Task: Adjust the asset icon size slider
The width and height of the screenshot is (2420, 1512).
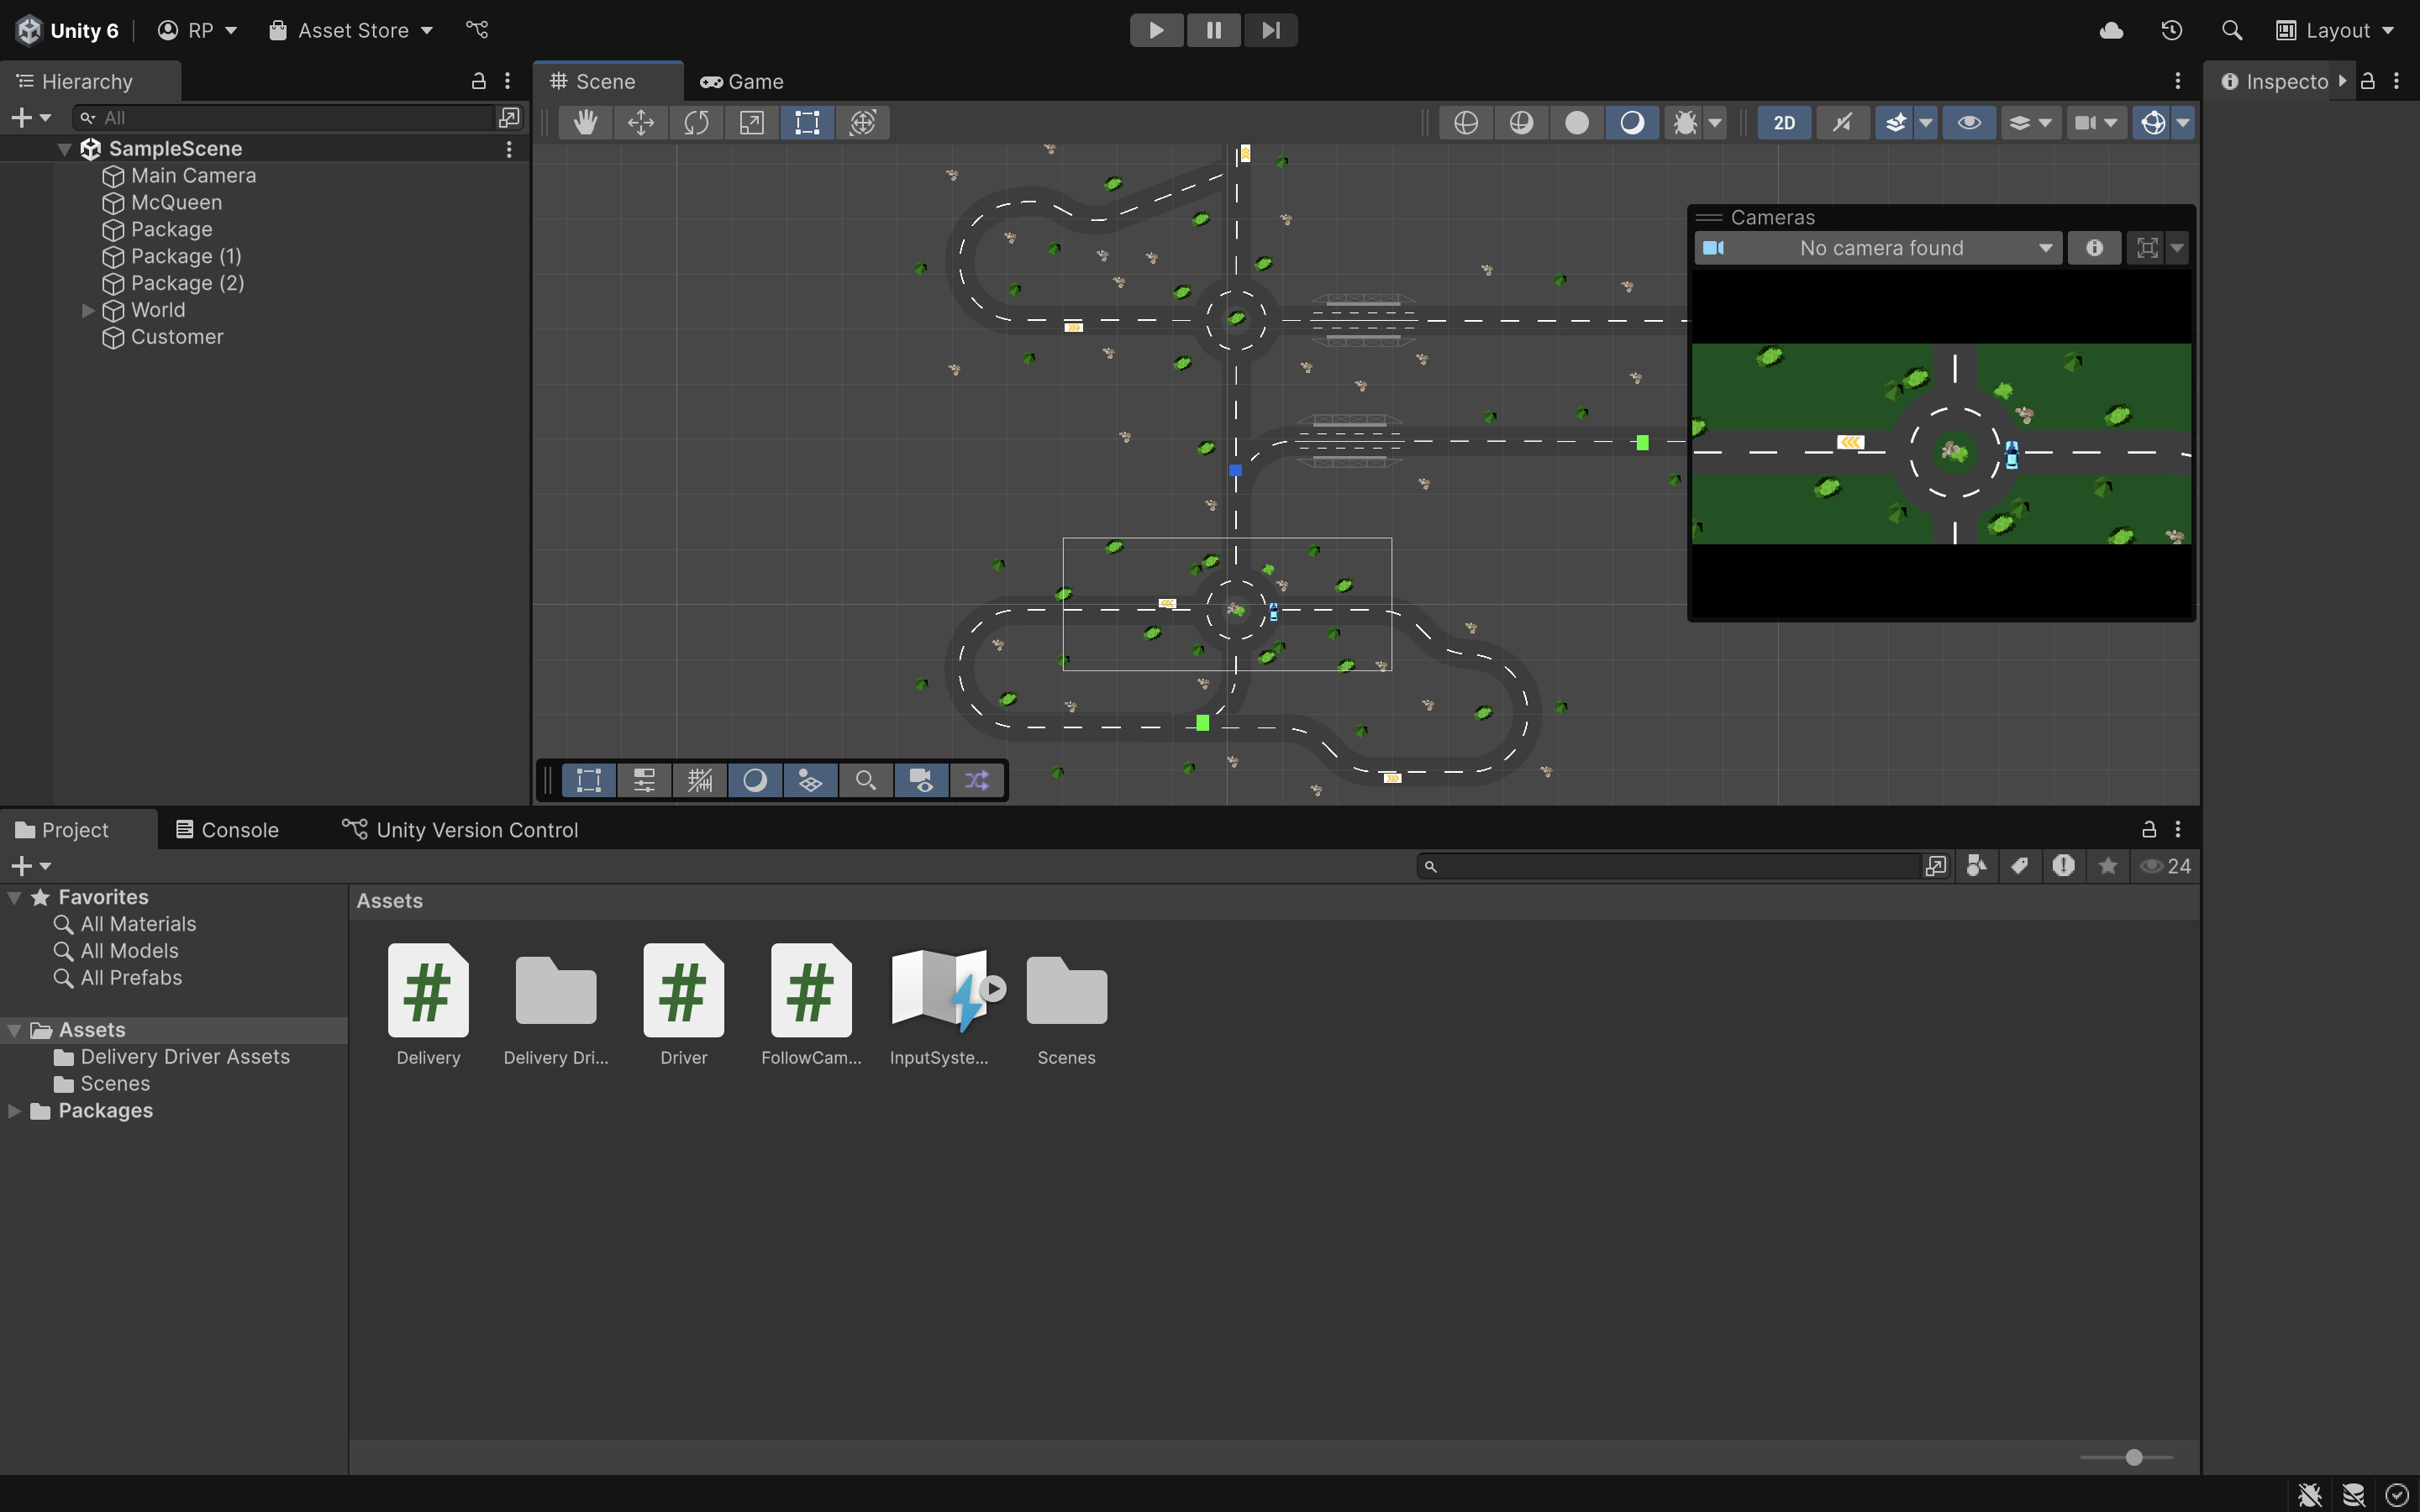Action: click(2133, 1457)
